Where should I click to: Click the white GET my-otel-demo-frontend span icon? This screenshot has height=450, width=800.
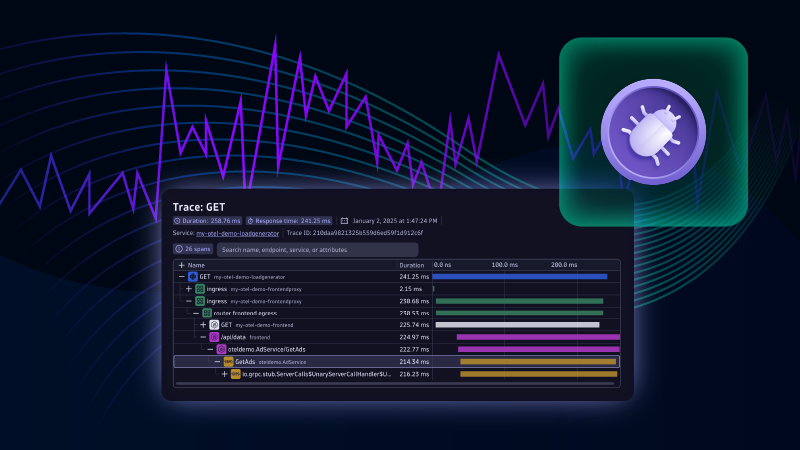point(214,325)
